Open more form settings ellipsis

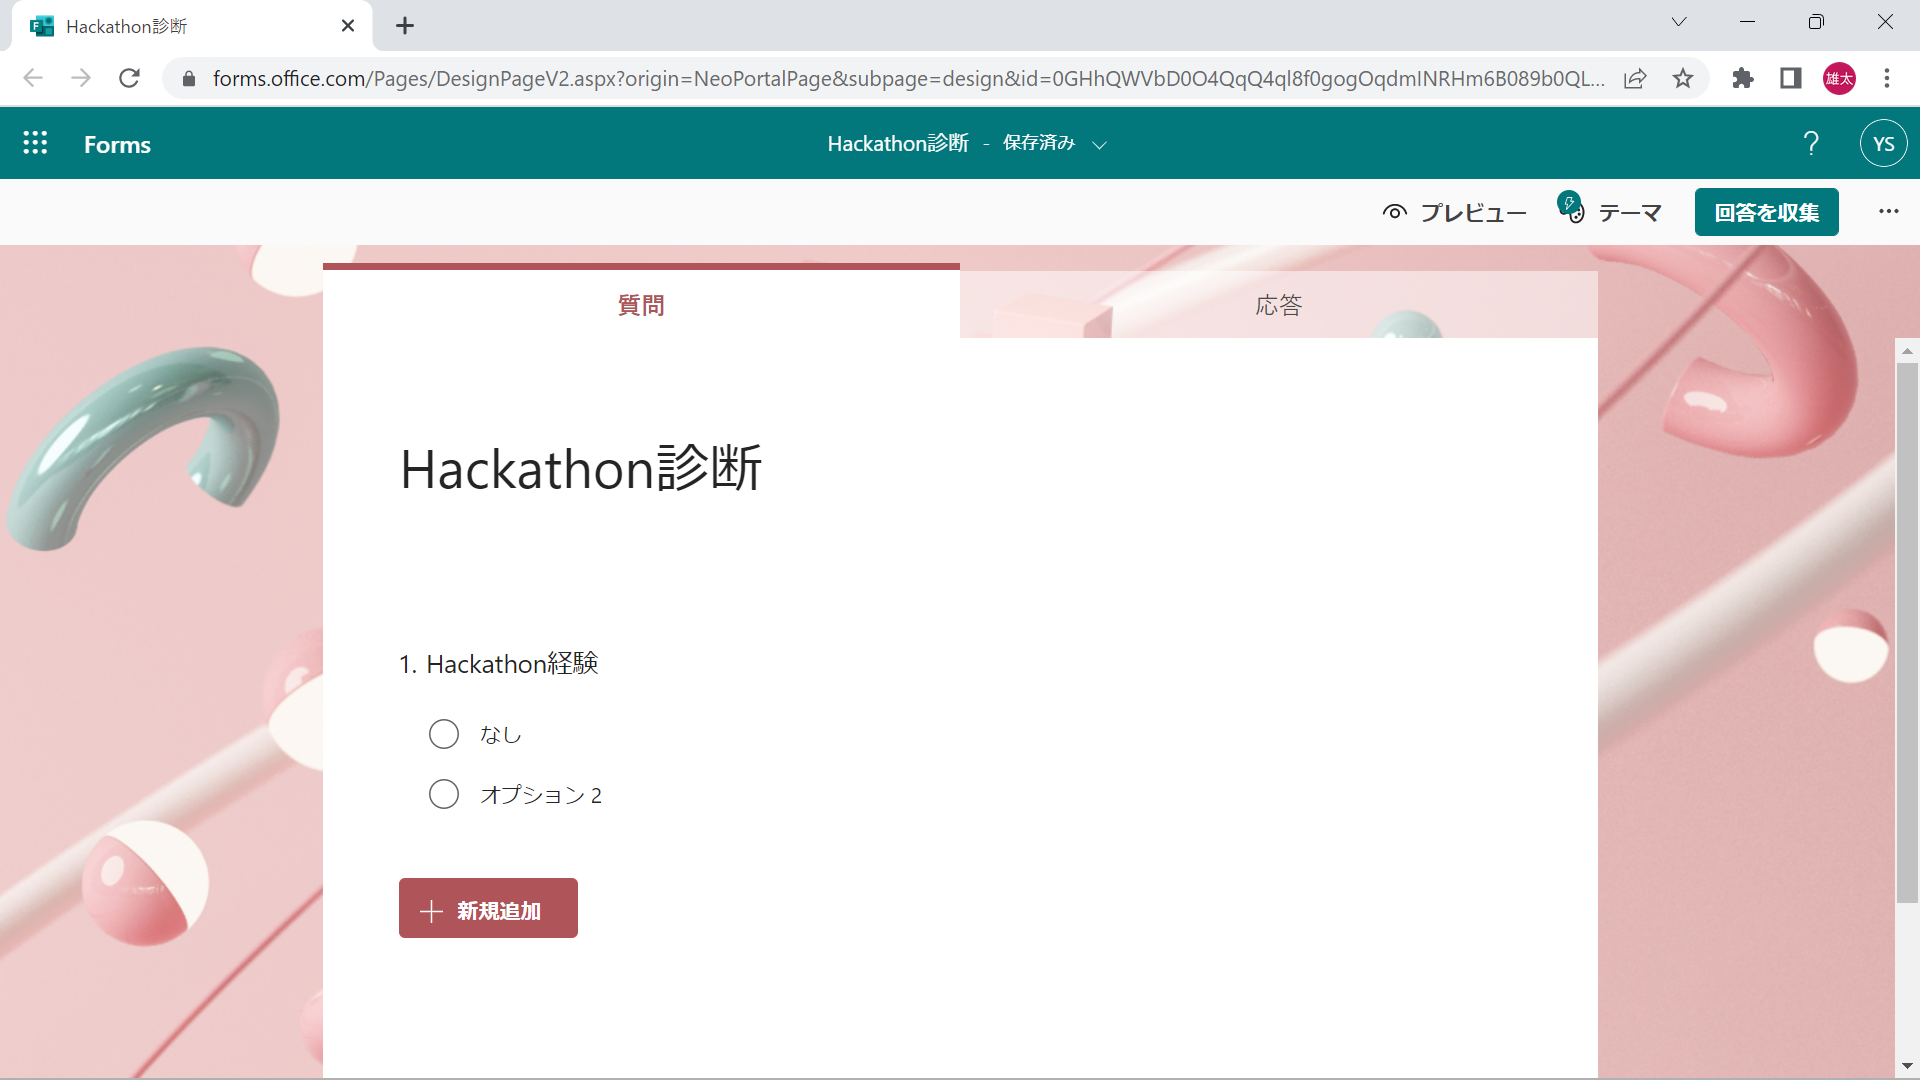1888,211
